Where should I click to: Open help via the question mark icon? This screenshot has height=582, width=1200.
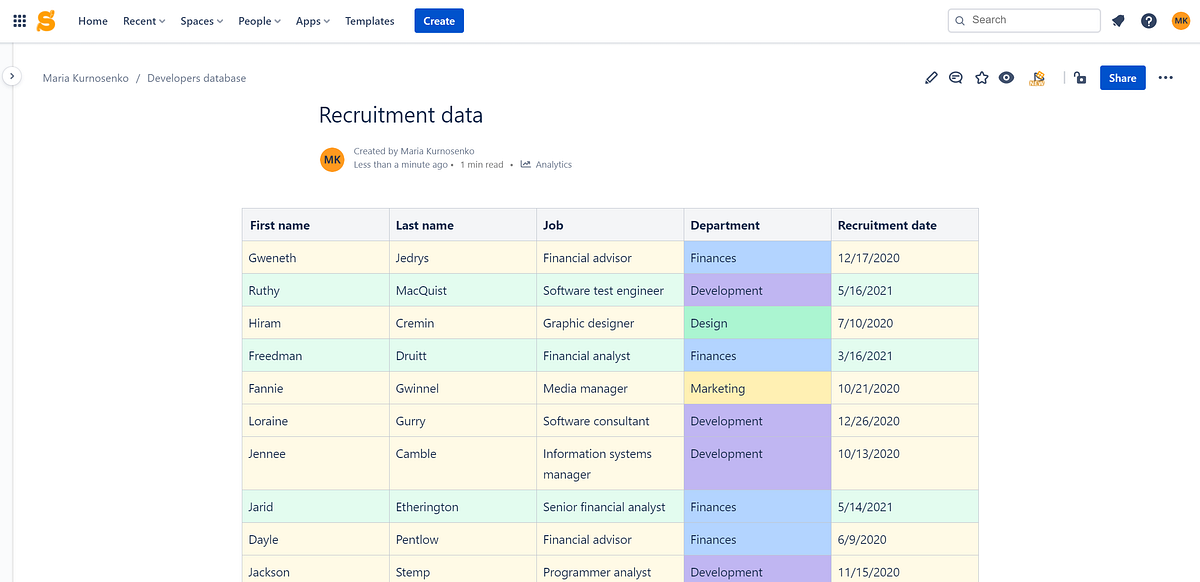tap(1148, 20)
